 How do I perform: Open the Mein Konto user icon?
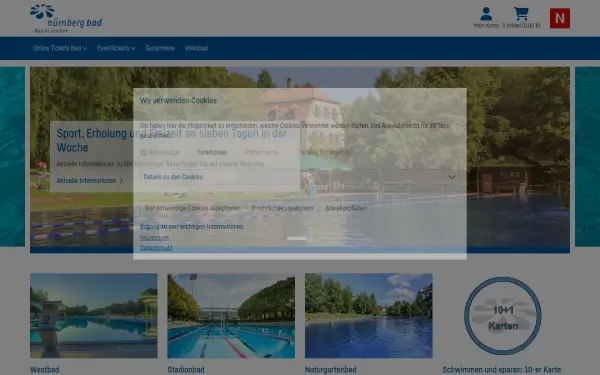[486, 14]
